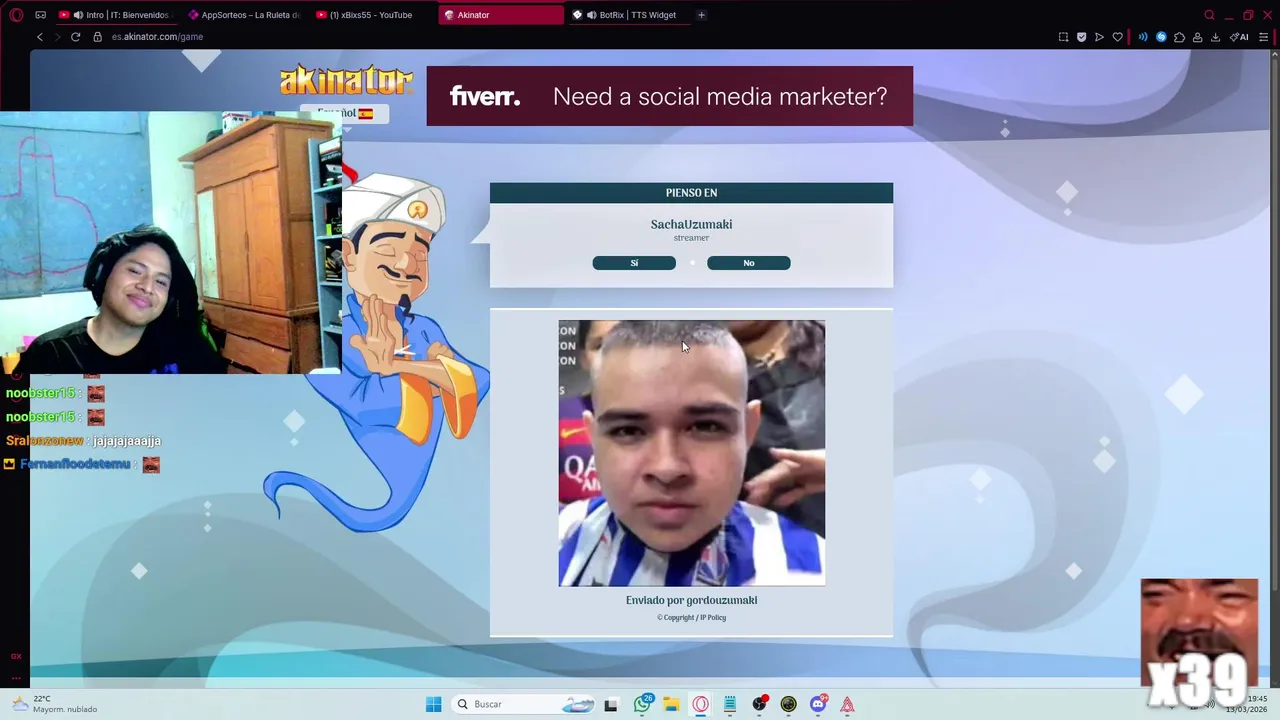Take a snapshot with the toolbar snapshot icon
The width and height of the screenshot is (1280, 720).
1063,37
